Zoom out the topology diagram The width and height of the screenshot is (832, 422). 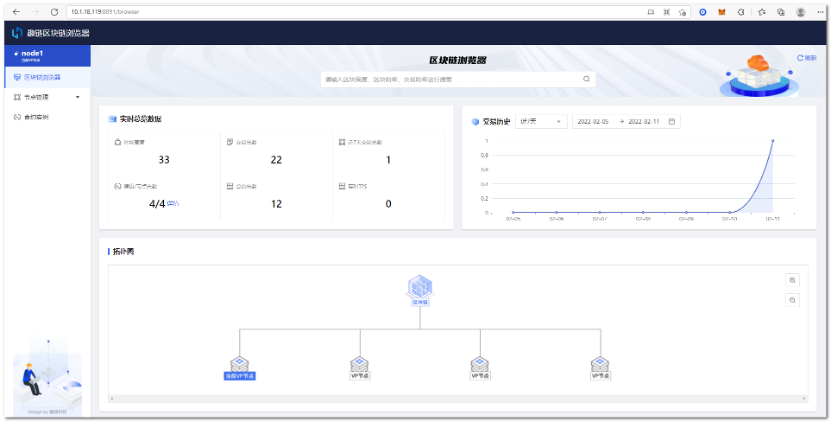(792, 300)
